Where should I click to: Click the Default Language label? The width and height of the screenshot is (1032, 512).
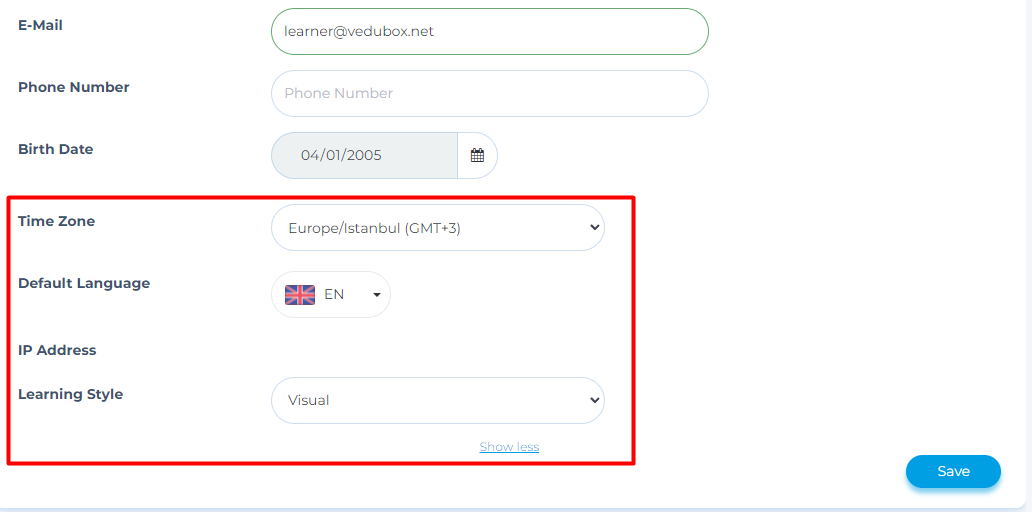(84, 283)
